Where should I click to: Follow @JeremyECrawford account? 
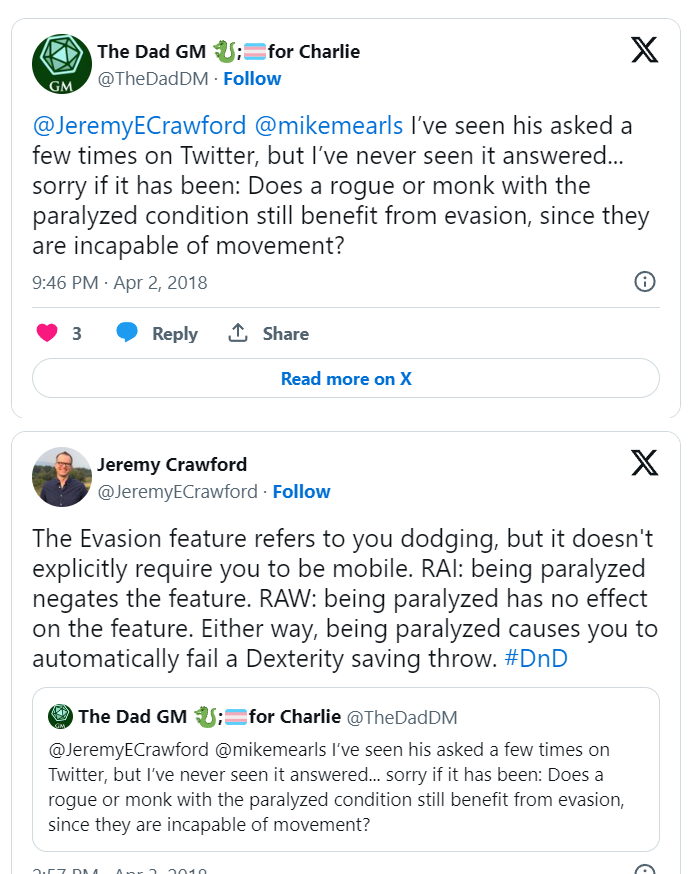pyautogui.click(x=301, y=492)
